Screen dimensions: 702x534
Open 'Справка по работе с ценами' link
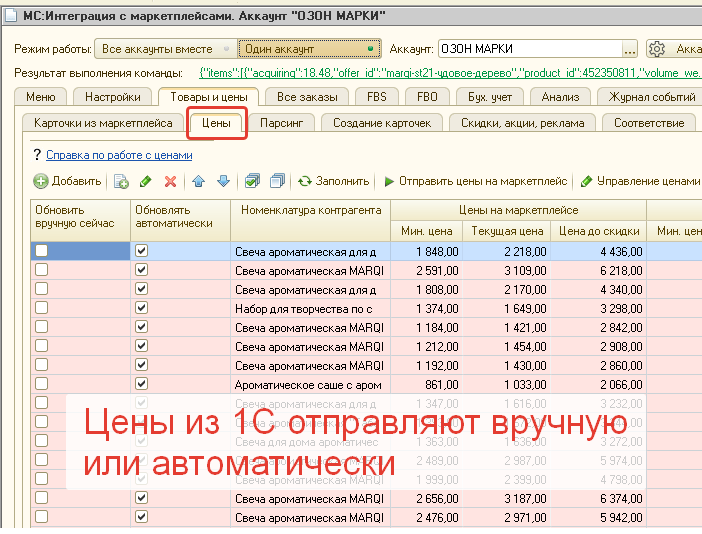pyautogui.click(x=119, y=155)
